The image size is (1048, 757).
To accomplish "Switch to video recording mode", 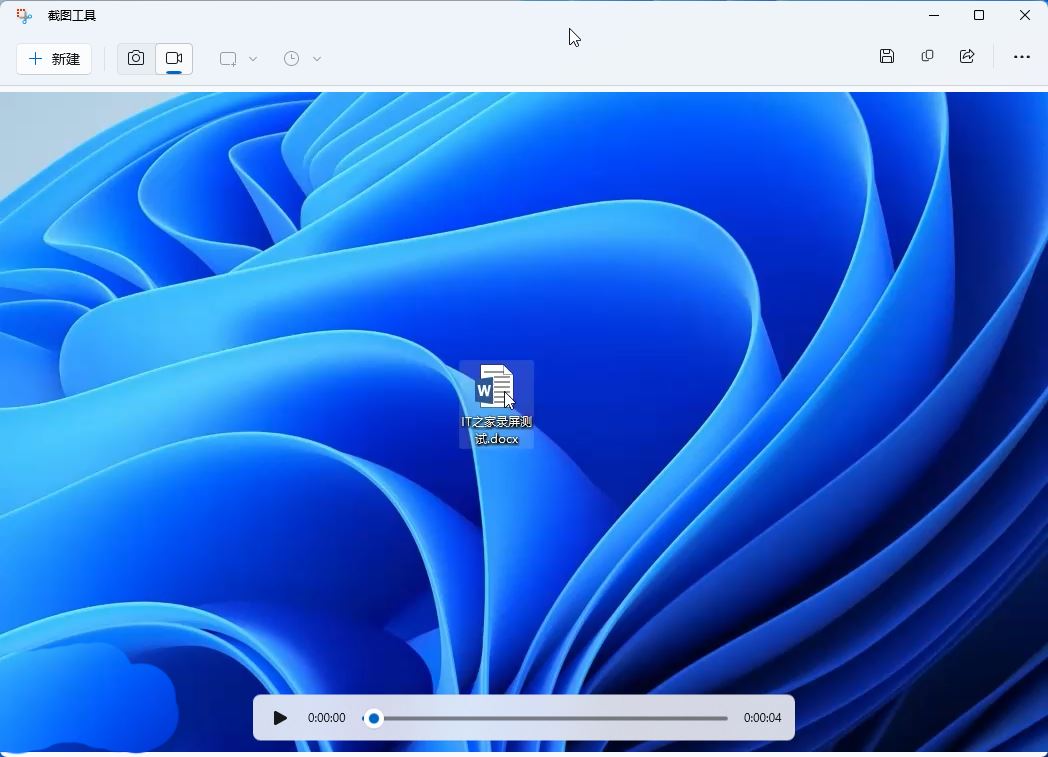I will point(174,59).
